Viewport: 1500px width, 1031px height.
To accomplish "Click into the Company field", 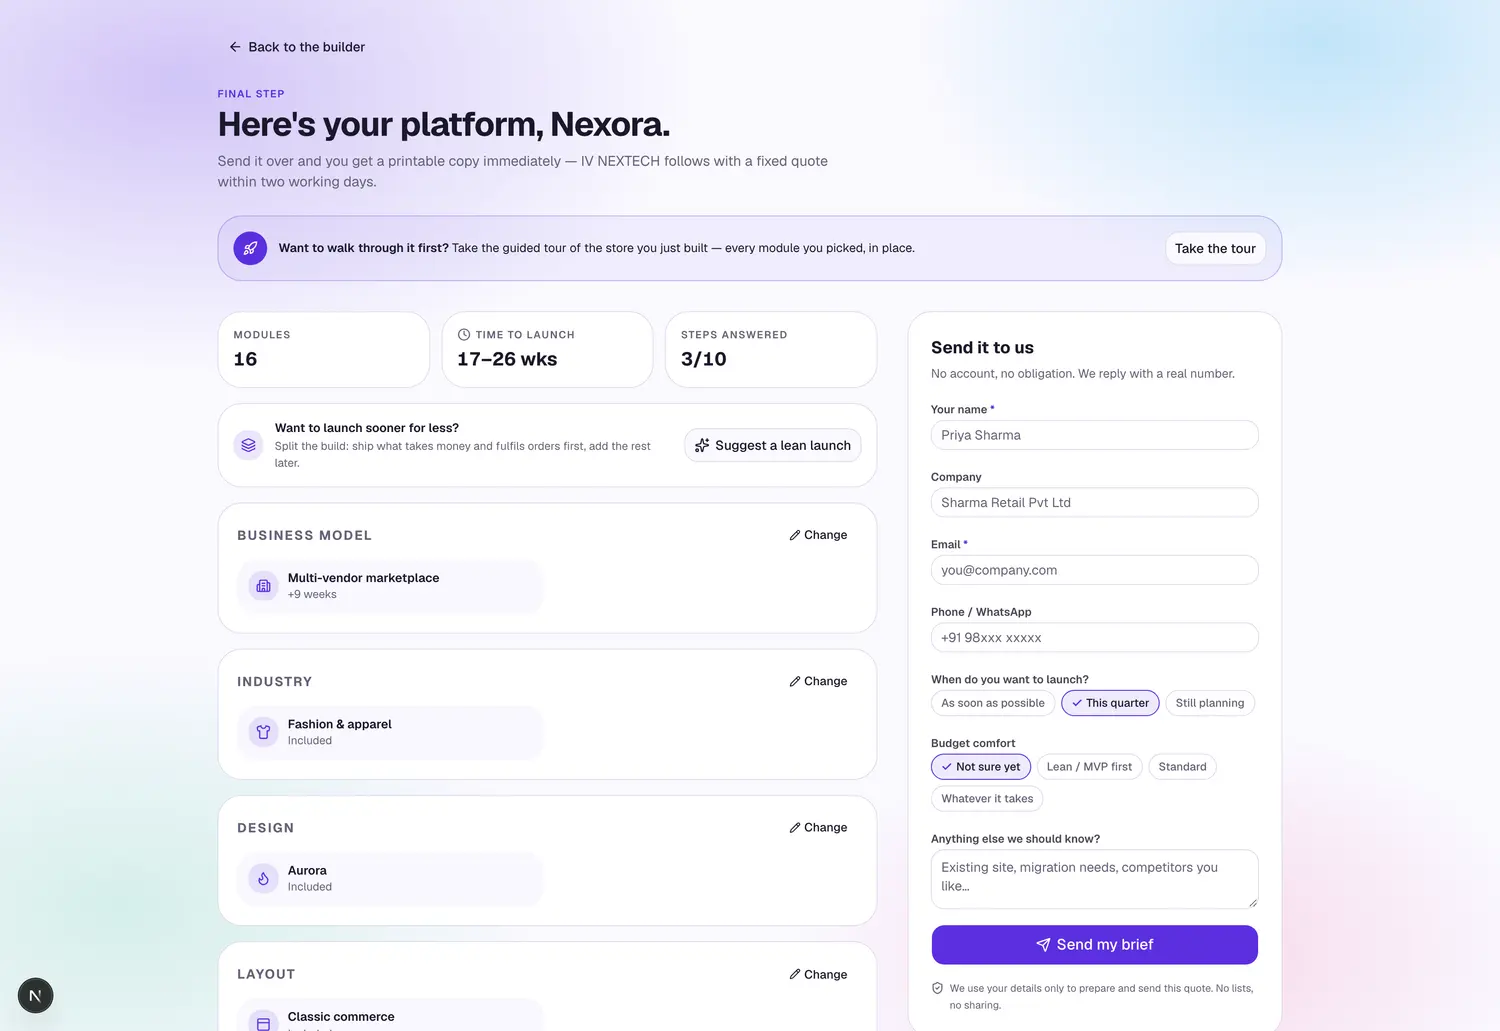I will click(1095, 502).
